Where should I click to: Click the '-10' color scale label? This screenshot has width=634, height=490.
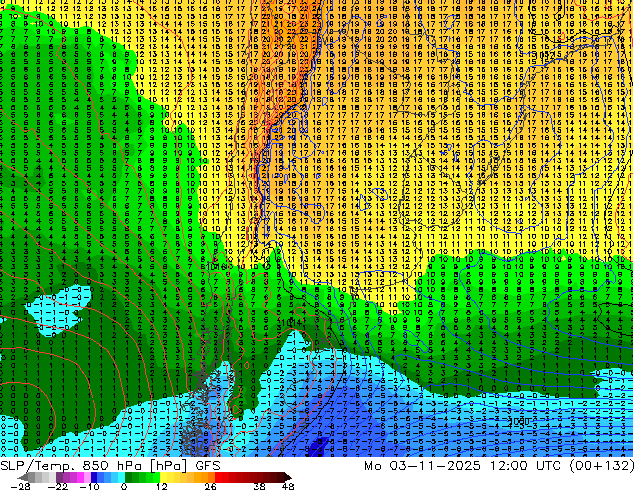89,486
